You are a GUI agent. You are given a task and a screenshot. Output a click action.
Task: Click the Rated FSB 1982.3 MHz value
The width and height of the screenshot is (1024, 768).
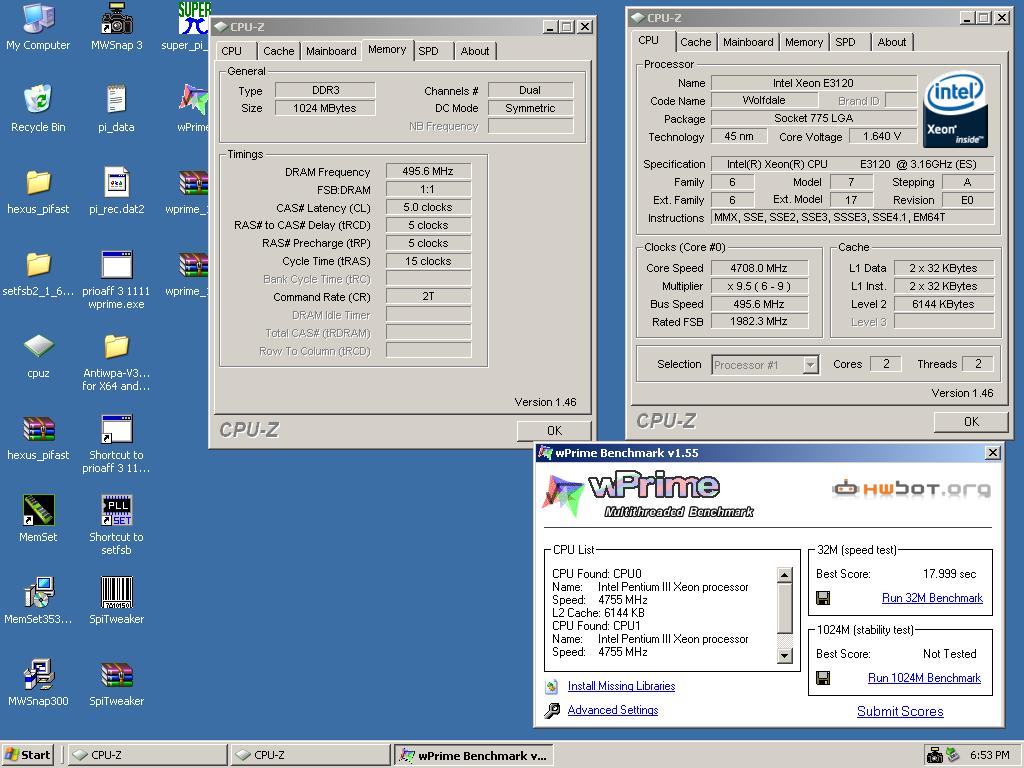[759, 321]
